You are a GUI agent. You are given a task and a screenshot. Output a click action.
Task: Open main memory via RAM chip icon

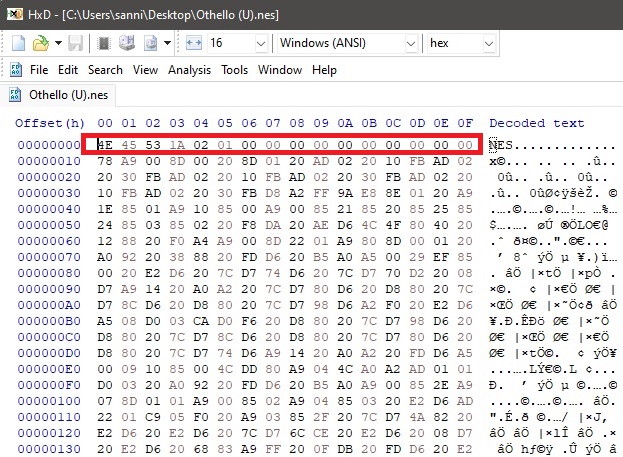click(104, 43)
